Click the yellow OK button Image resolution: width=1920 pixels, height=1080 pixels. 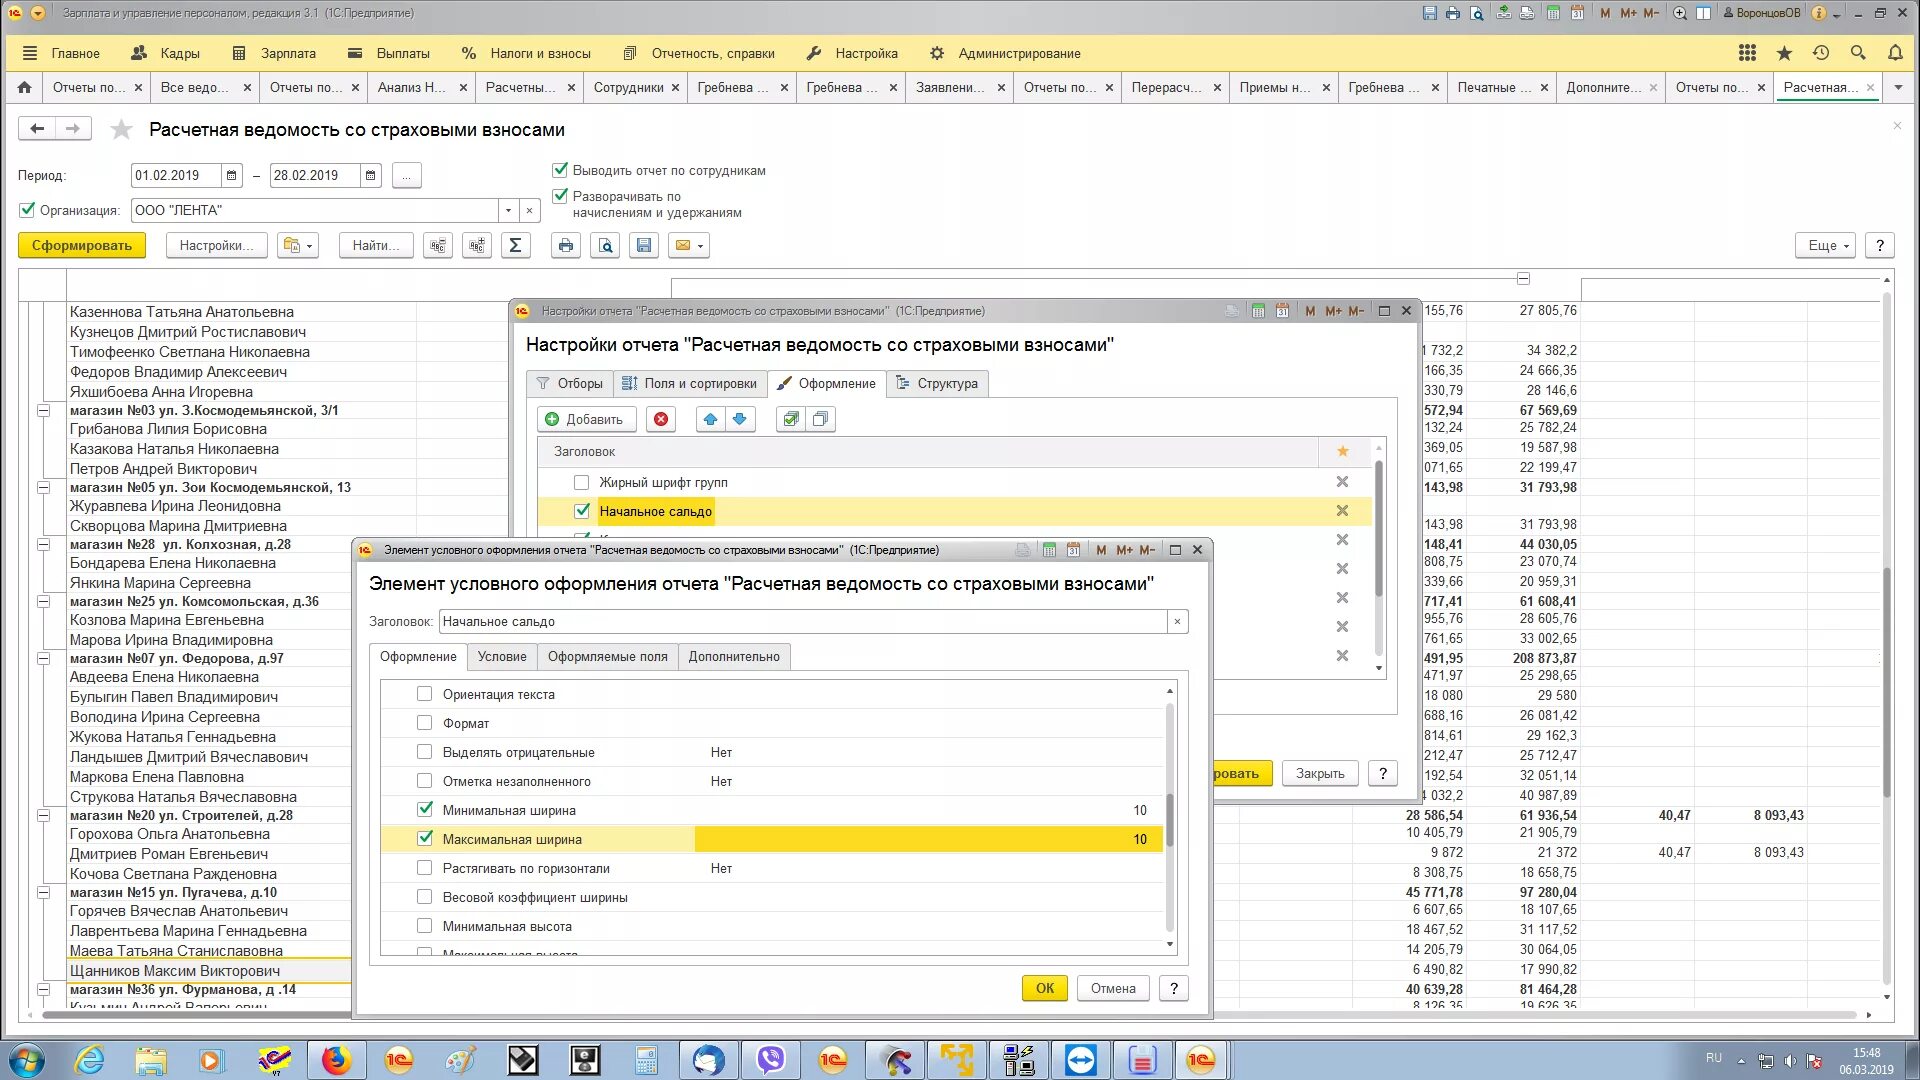(1044, 988)
